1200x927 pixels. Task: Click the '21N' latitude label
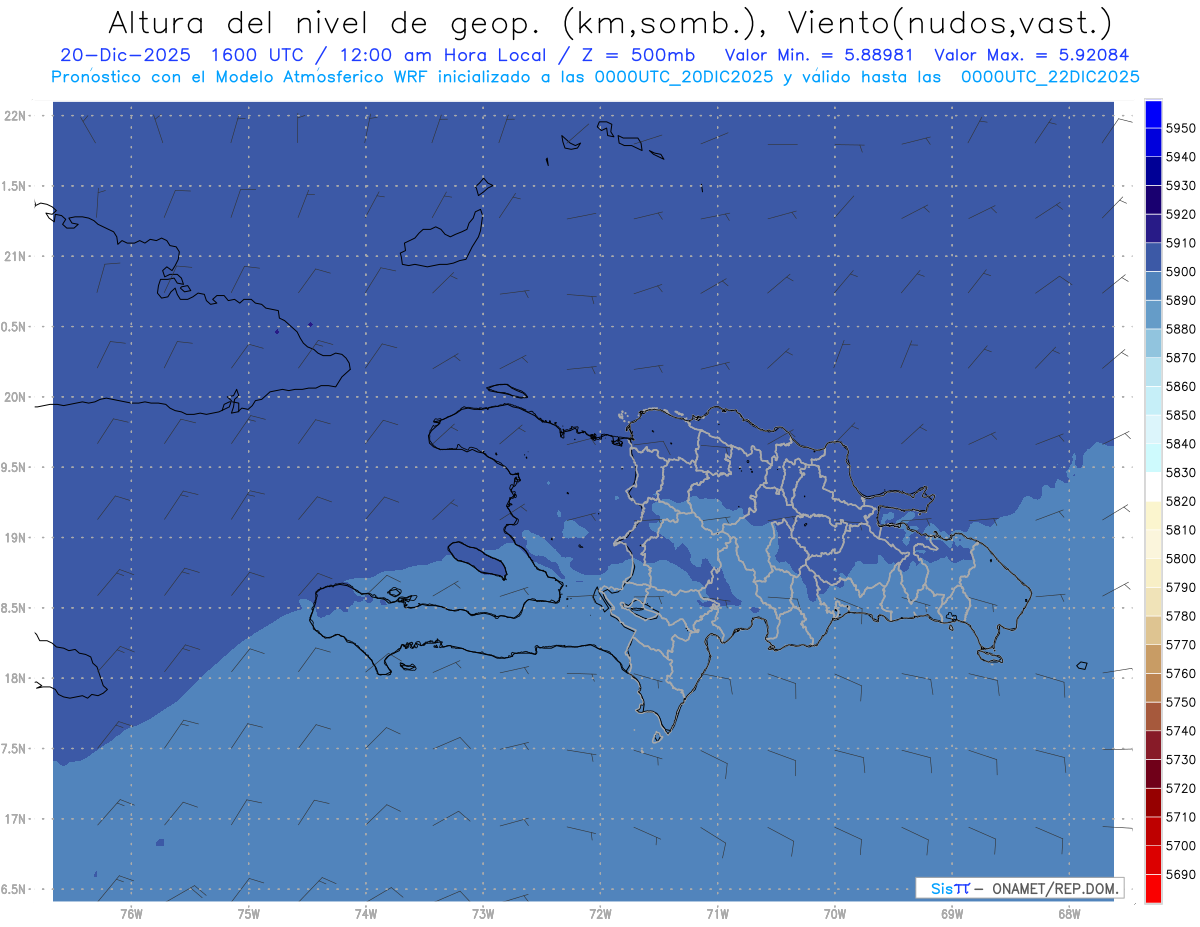point(15,257)
